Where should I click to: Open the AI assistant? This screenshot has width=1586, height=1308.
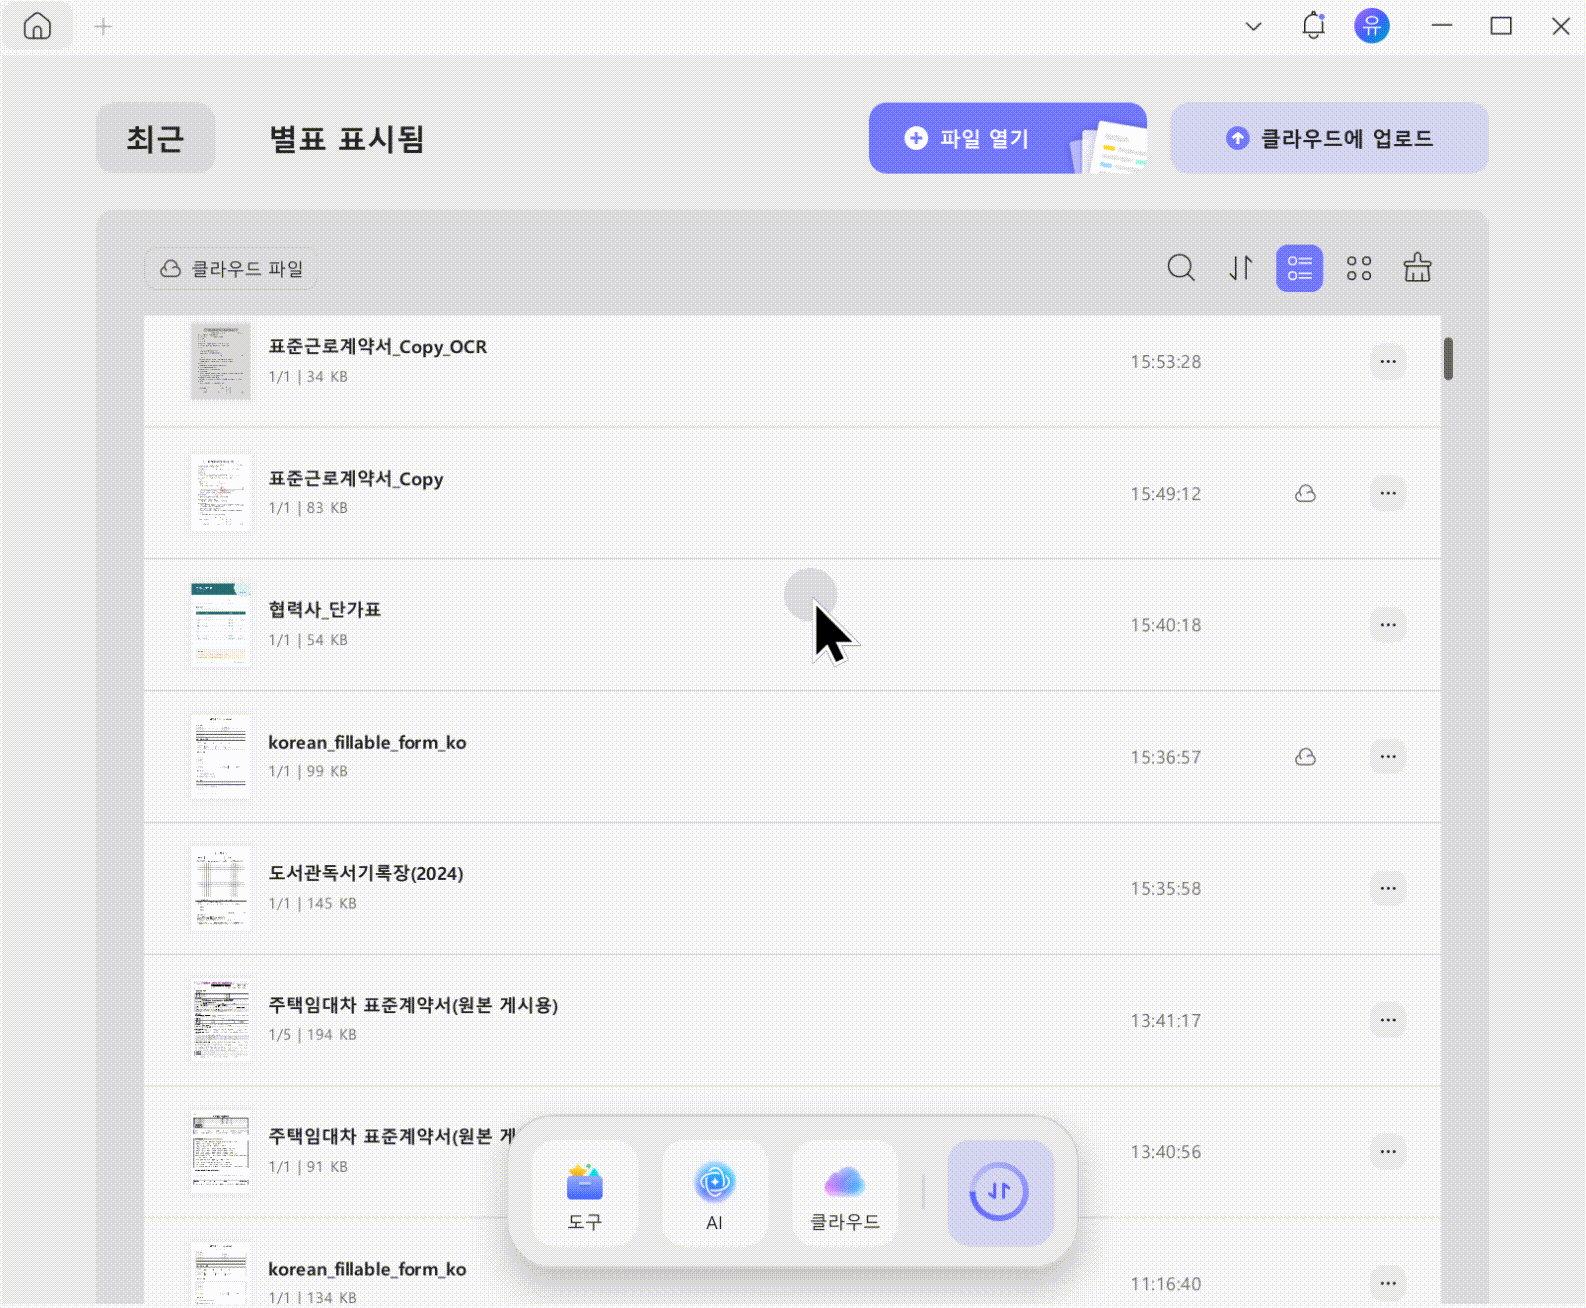pyautogui.click(x=714, y=1193)
